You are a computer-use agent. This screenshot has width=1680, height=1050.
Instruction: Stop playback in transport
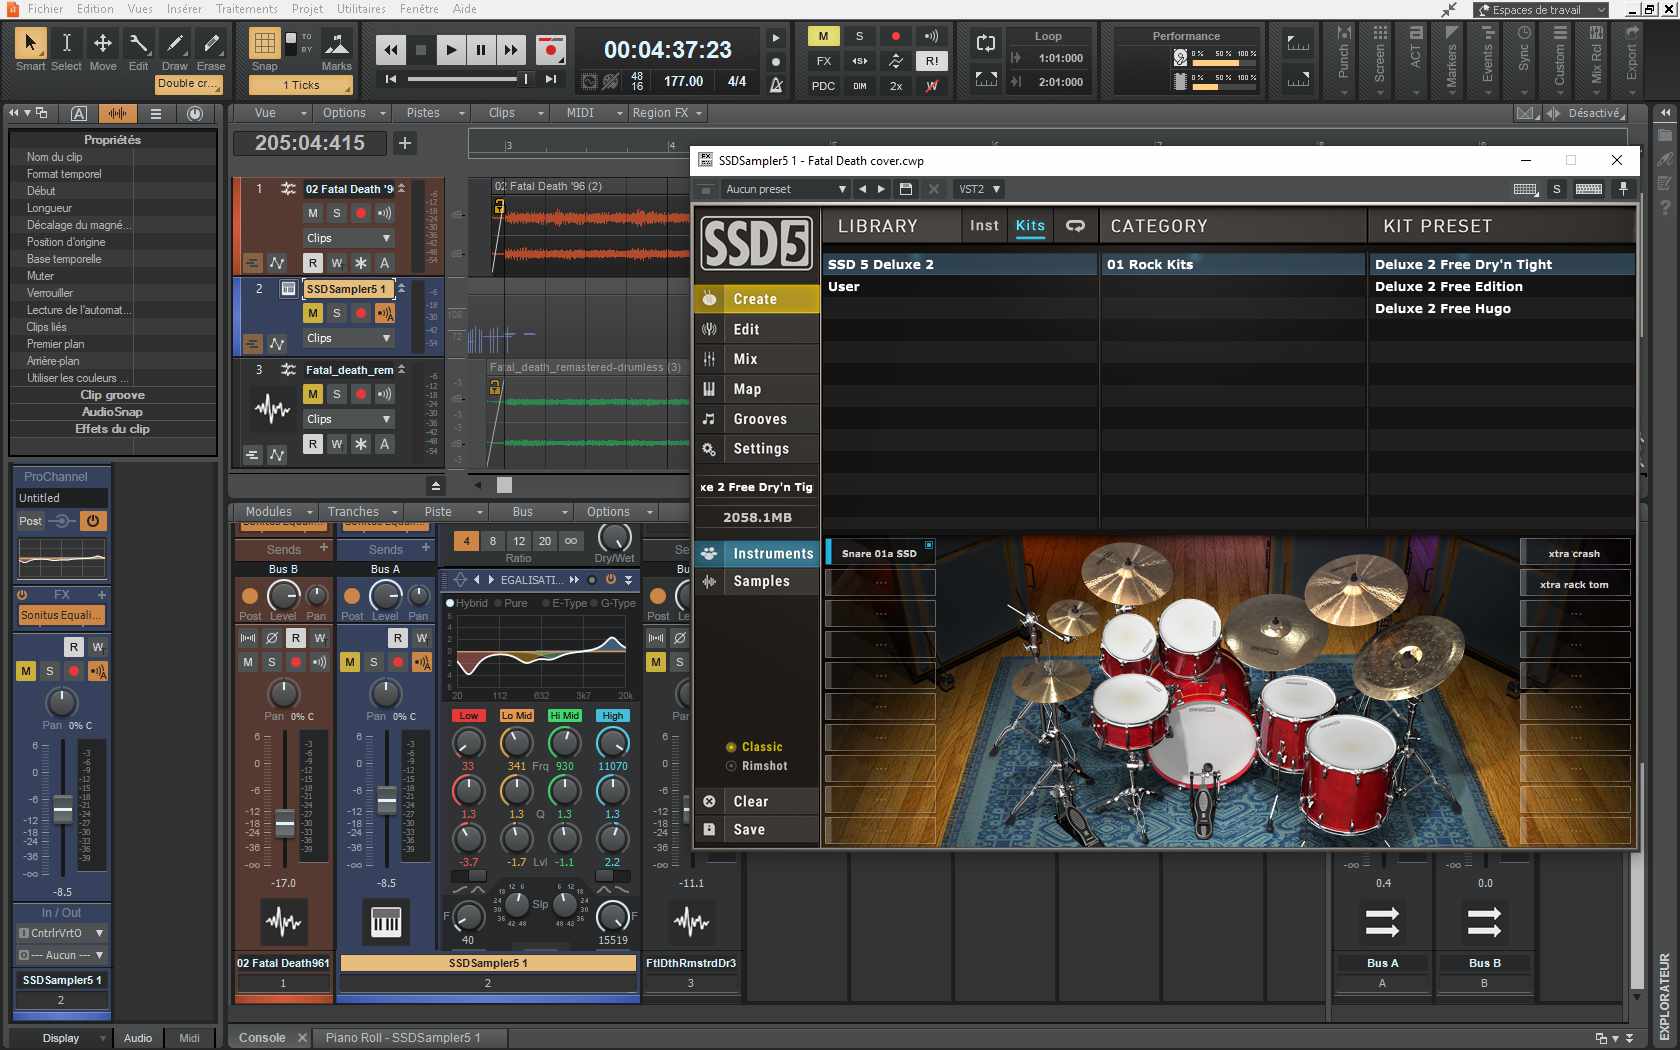[x=421, y=49]
